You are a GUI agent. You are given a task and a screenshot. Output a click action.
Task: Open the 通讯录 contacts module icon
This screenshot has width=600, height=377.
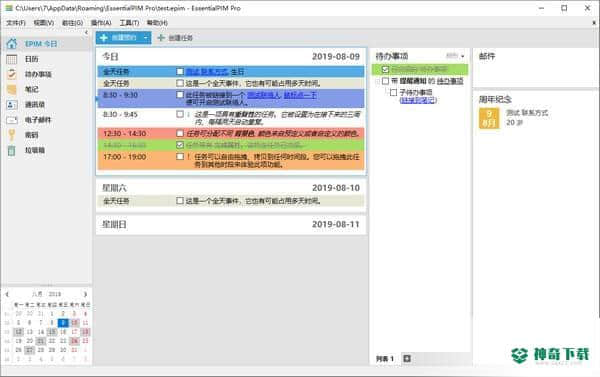point(12,104)
